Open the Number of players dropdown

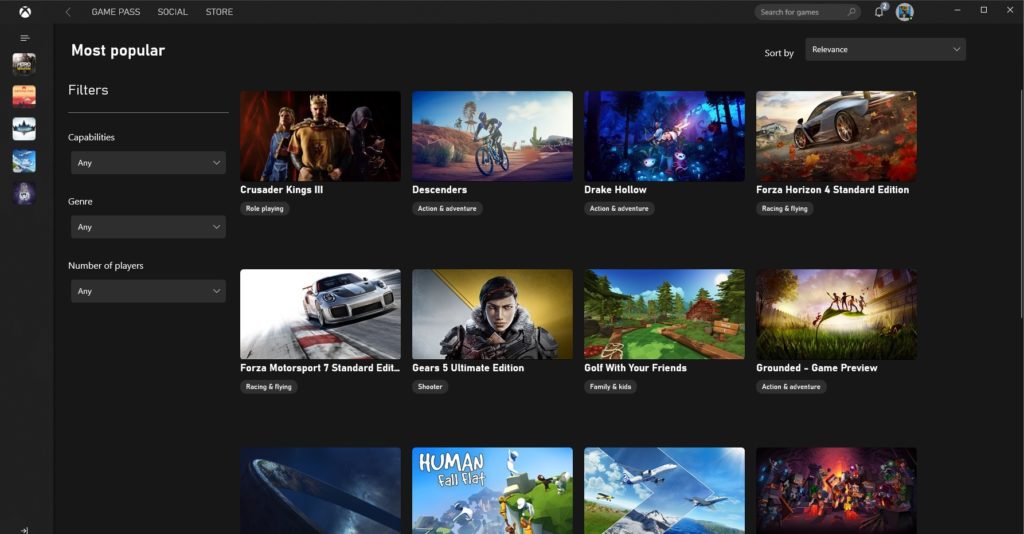tap(148, 291)
